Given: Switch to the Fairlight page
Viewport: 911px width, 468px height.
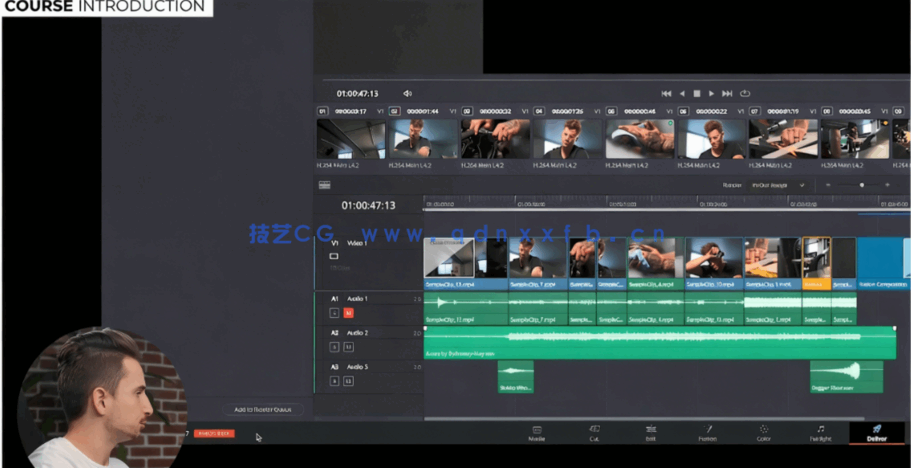Looking at the screenshot, I should [820, 433].
